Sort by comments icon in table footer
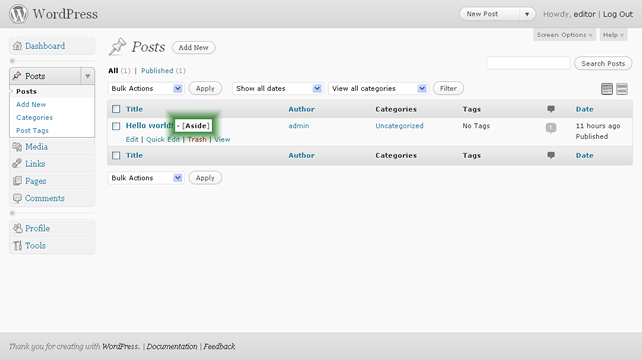The height and width of the screenshot is (360, 642). coord(551,155)
